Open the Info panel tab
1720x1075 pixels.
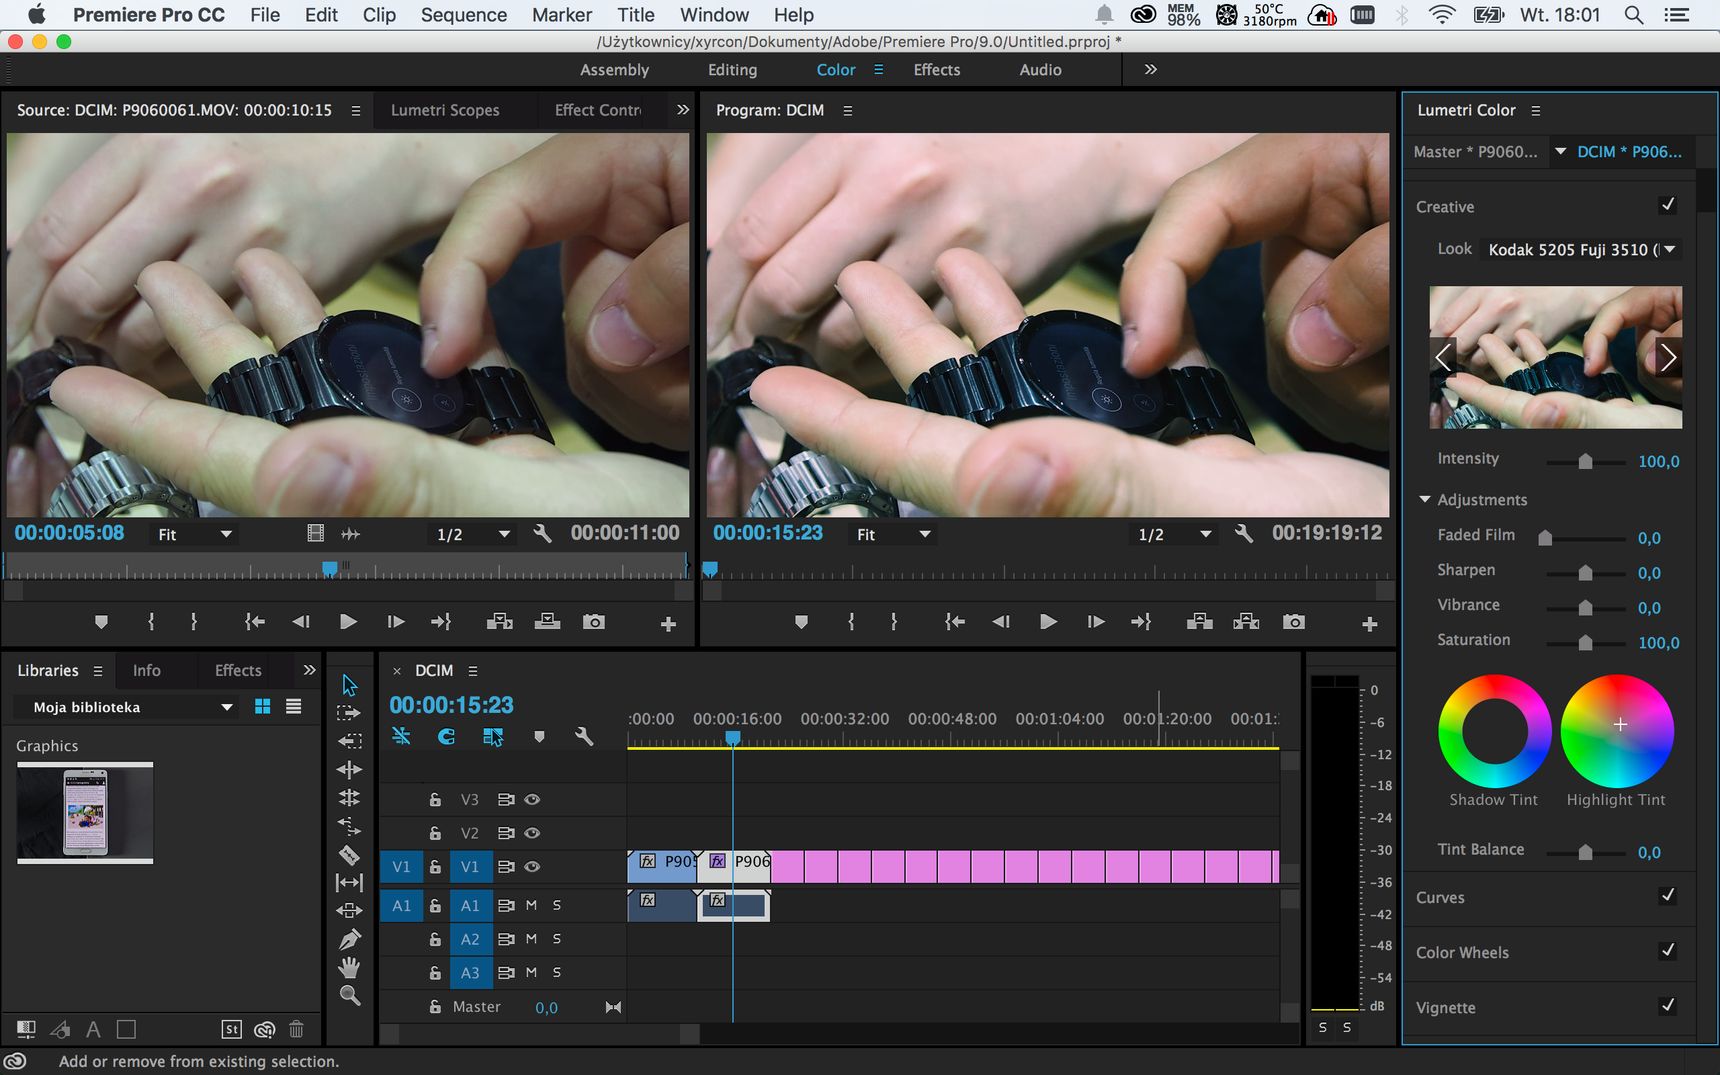tap(147, 671)
